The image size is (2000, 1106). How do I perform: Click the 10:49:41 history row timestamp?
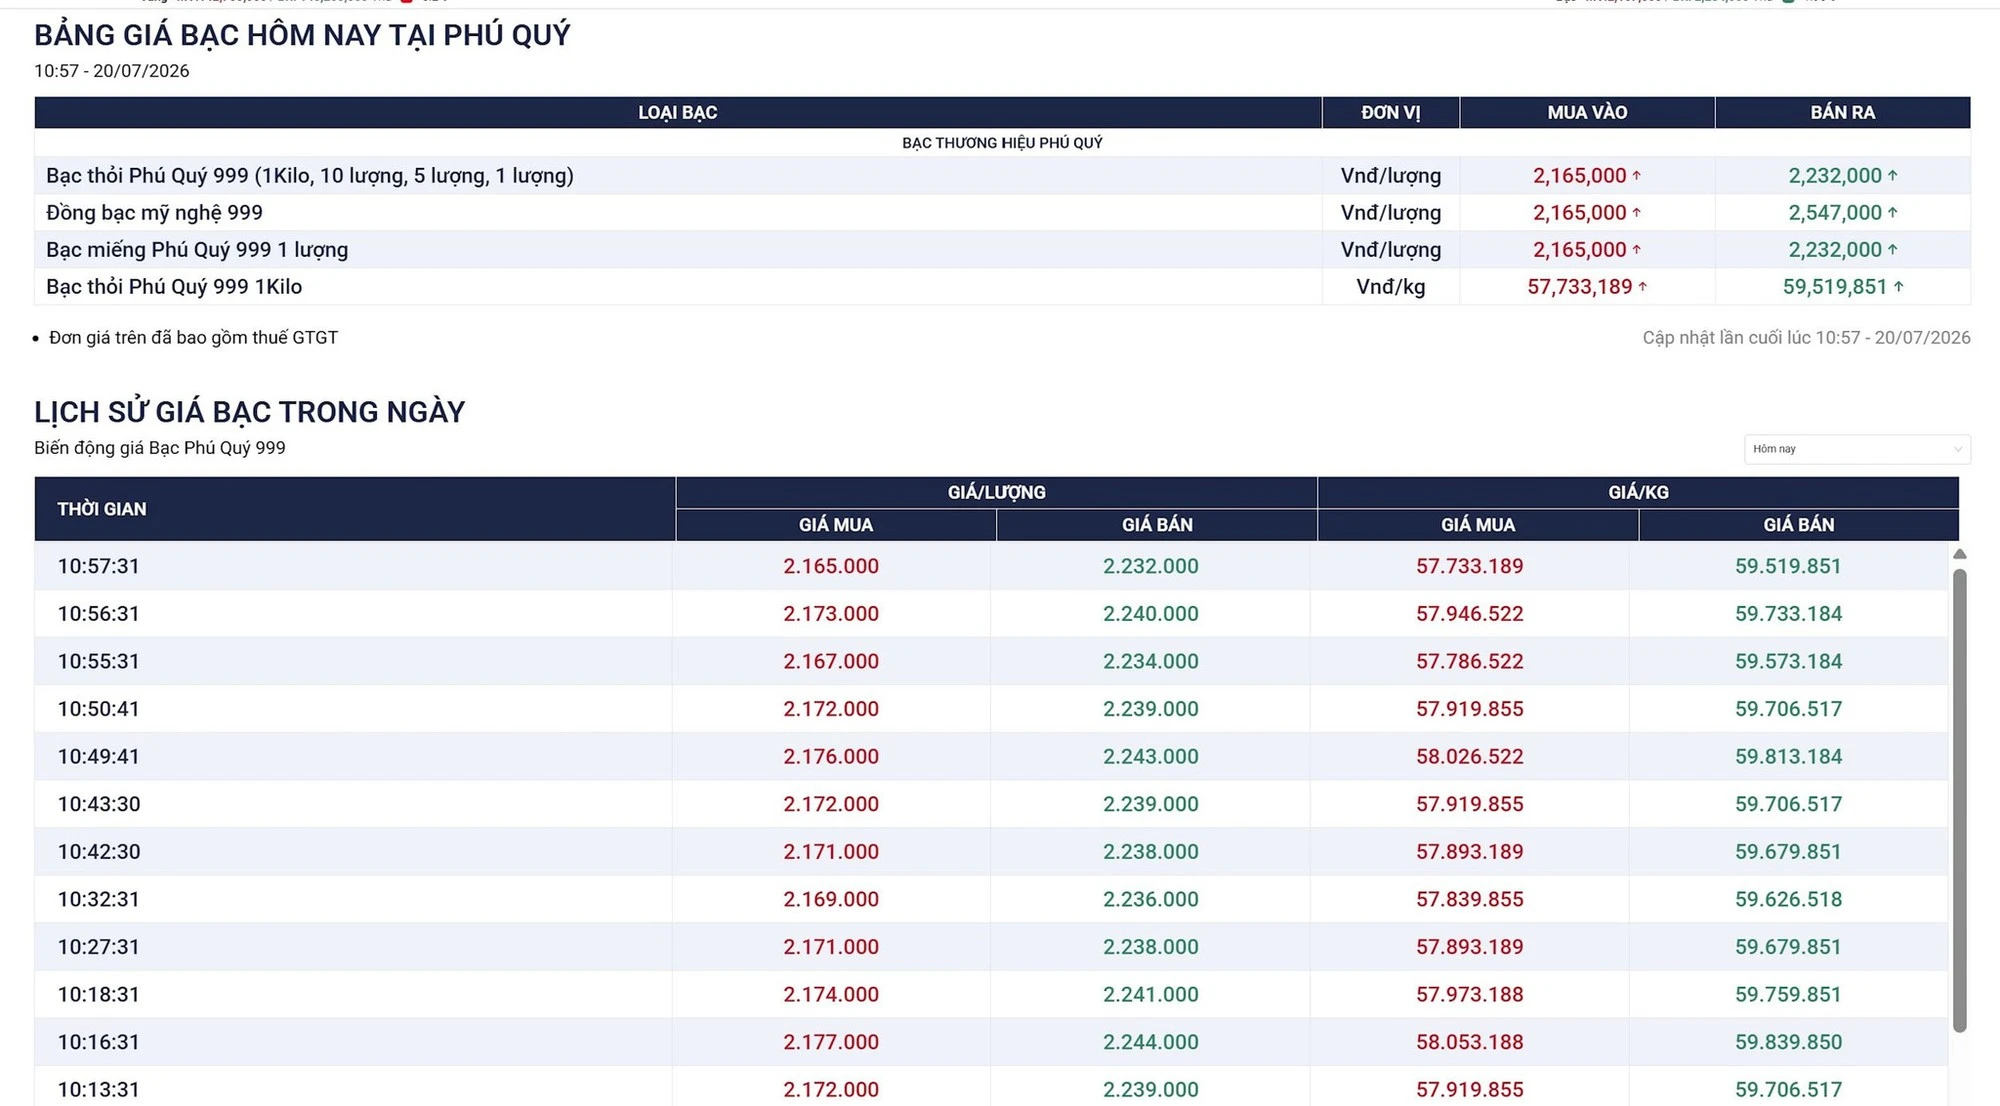(x=98, y=756)
